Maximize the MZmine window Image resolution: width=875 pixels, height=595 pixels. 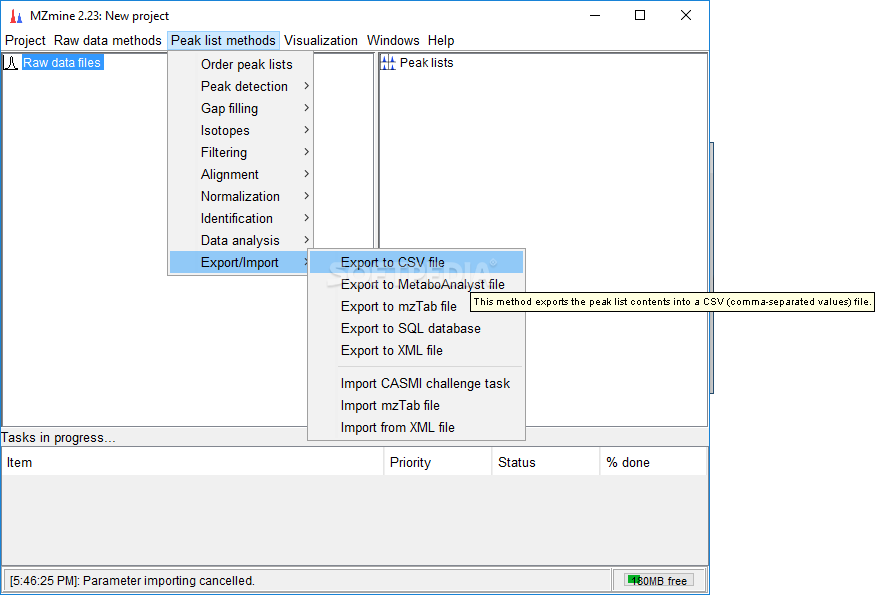640,16
